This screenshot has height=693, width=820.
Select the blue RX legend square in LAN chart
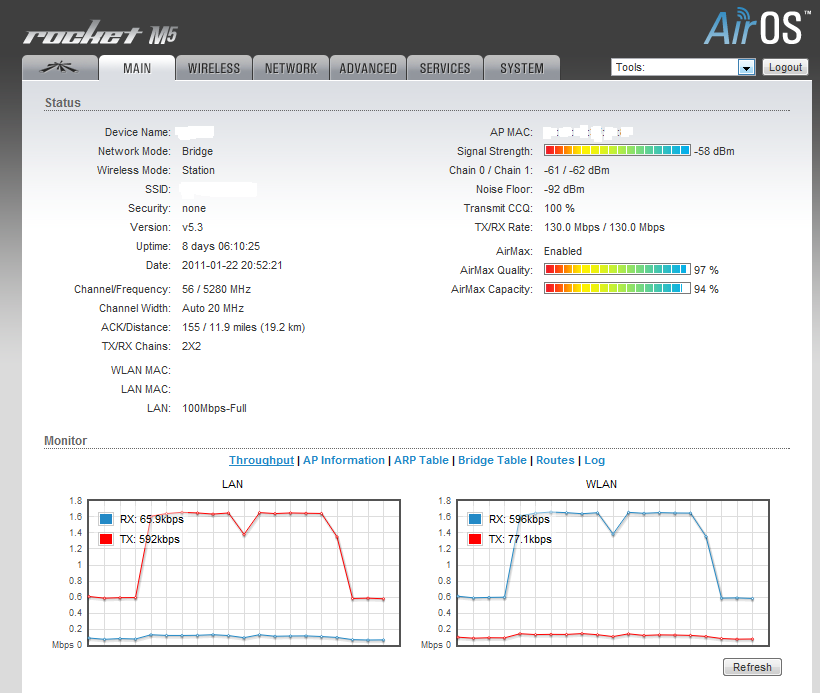click(106, 519)
